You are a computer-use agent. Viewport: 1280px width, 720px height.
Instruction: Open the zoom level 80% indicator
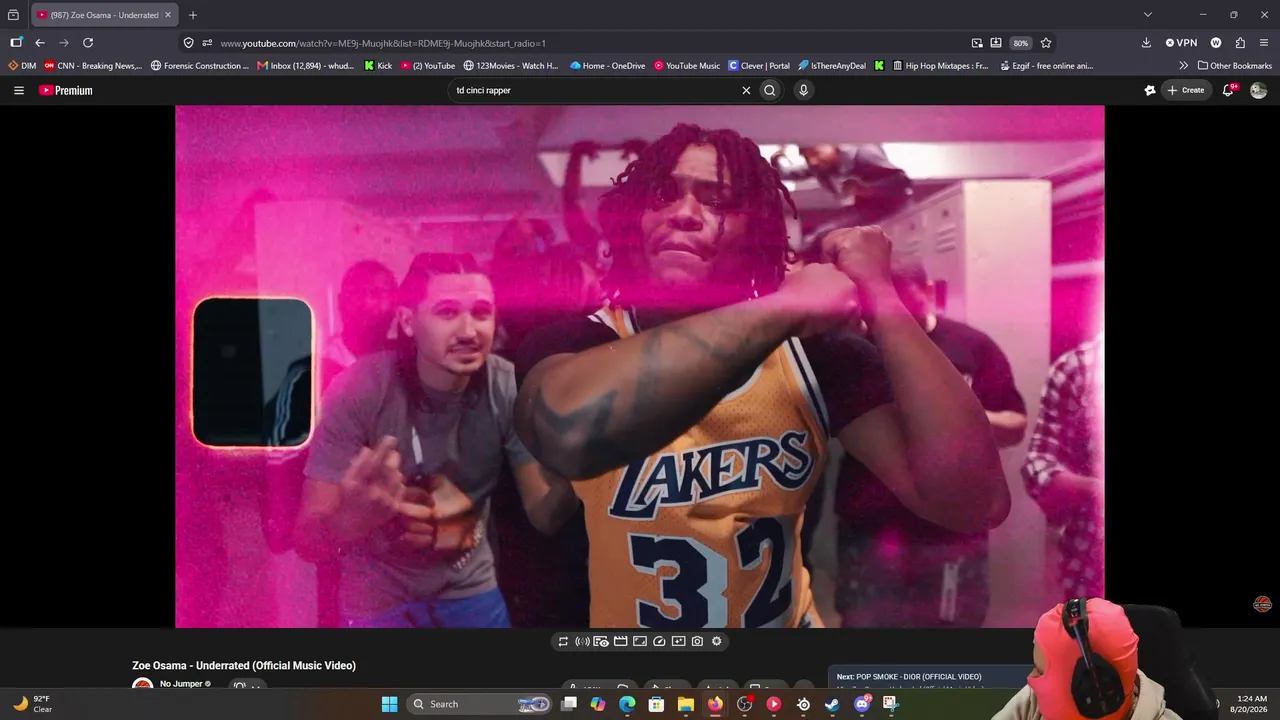1020,43
